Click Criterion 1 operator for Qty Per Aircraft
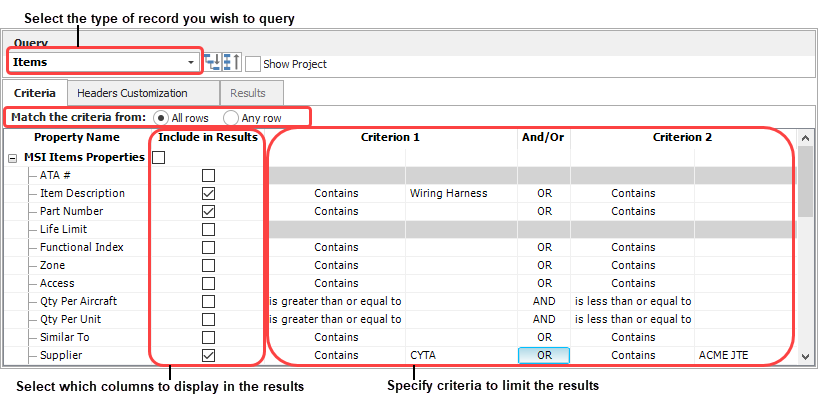Viewport: 818px width, 394px height. (x=336, y=302)
